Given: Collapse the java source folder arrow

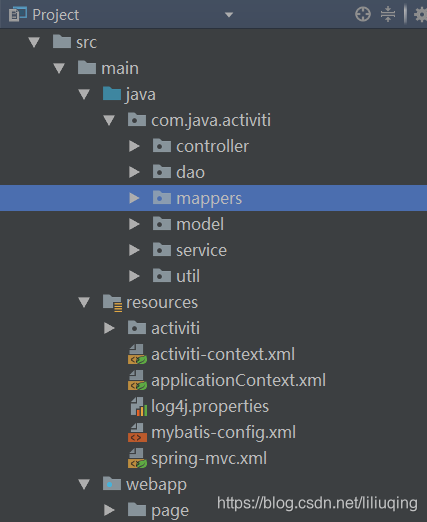Looking at the screenshot, I should pyautogui.click(x=84, y=94).
